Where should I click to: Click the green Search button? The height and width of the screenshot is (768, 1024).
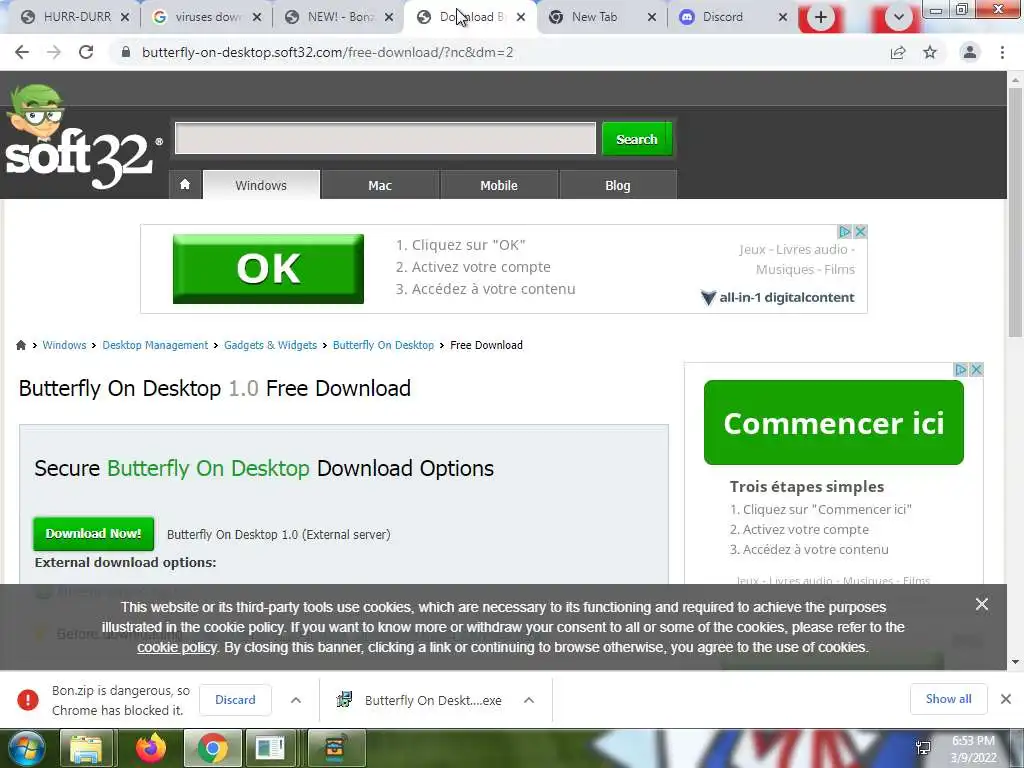point(637,139)
